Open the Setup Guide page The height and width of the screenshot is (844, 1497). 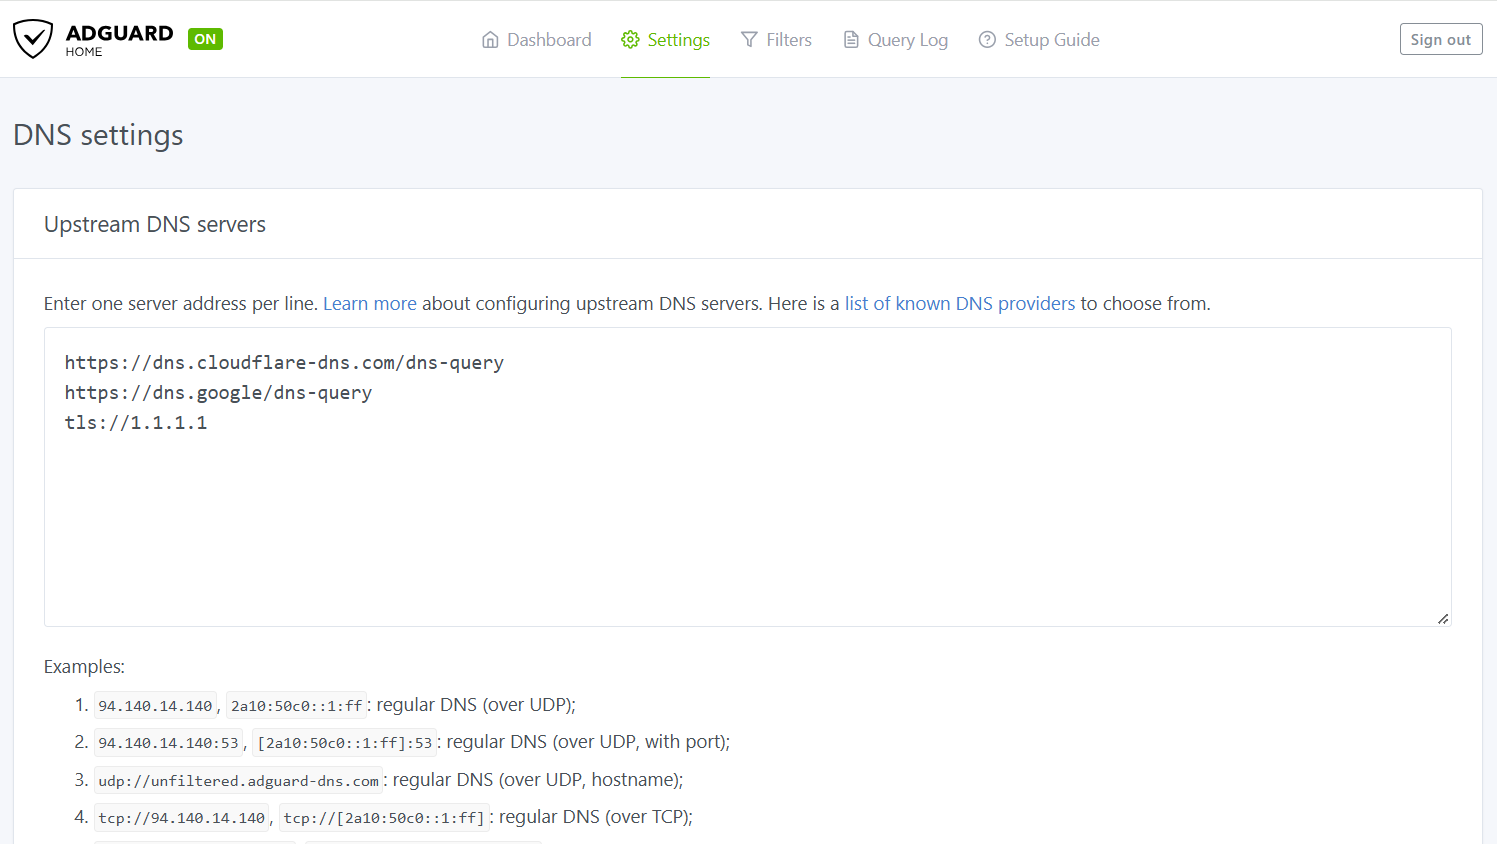pyautogui.click(x=1039, y=40)
